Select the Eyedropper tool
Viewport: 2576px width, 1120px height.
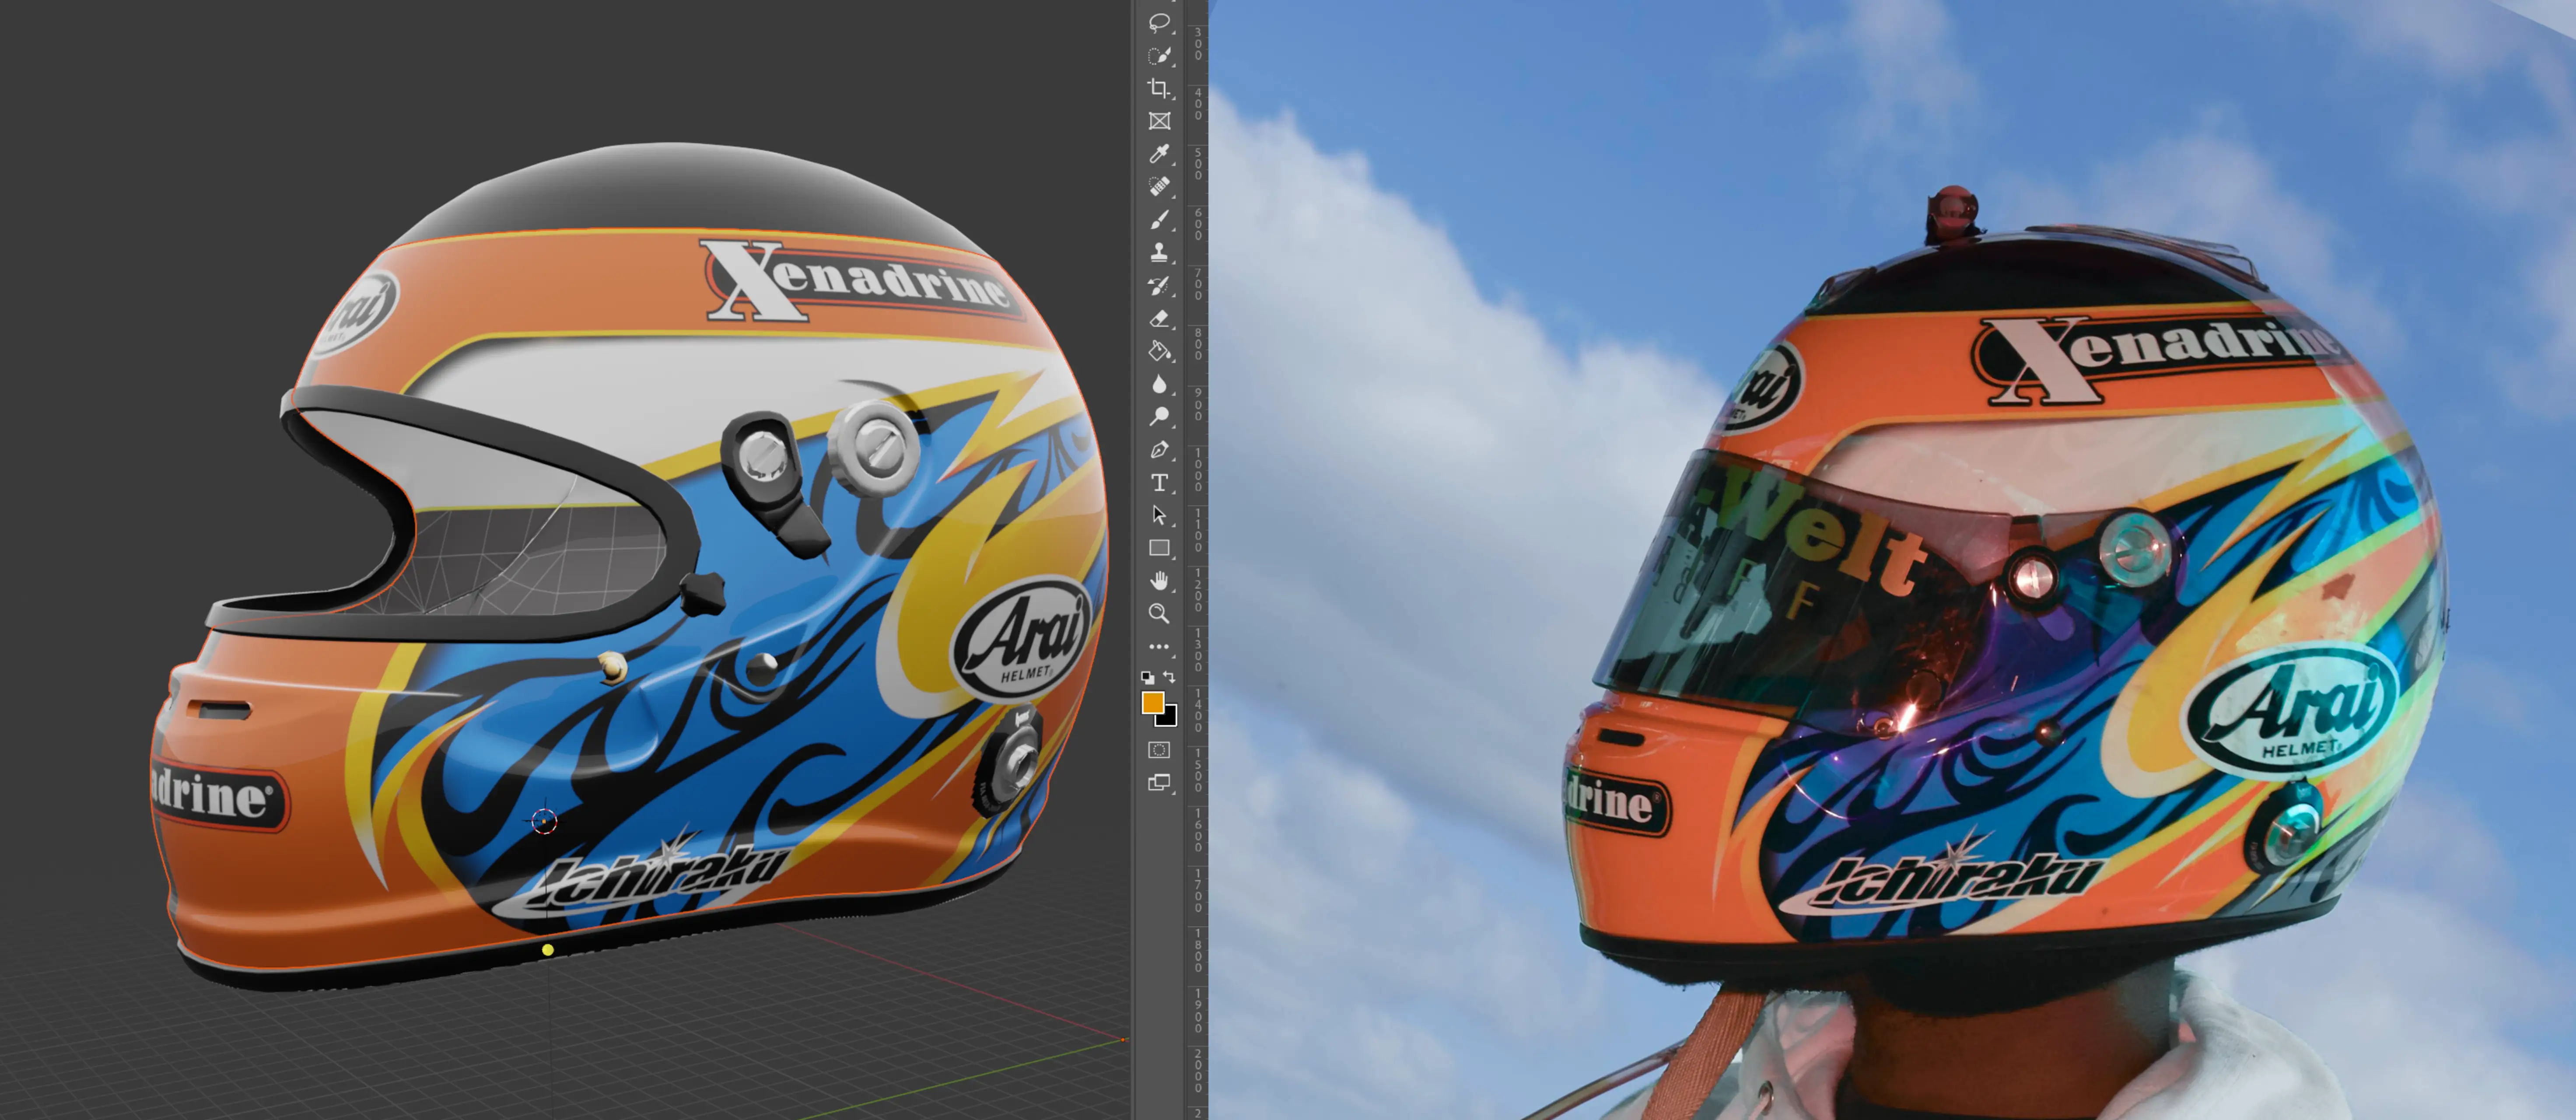point(1159,154)
